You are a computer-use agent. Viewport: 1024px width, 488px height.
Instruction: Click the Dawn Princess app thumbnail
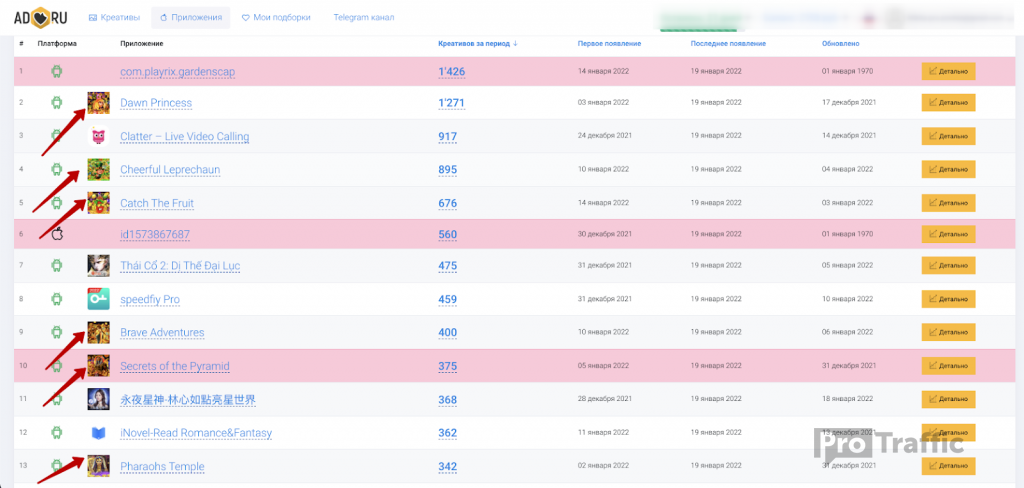click(98, 103)
